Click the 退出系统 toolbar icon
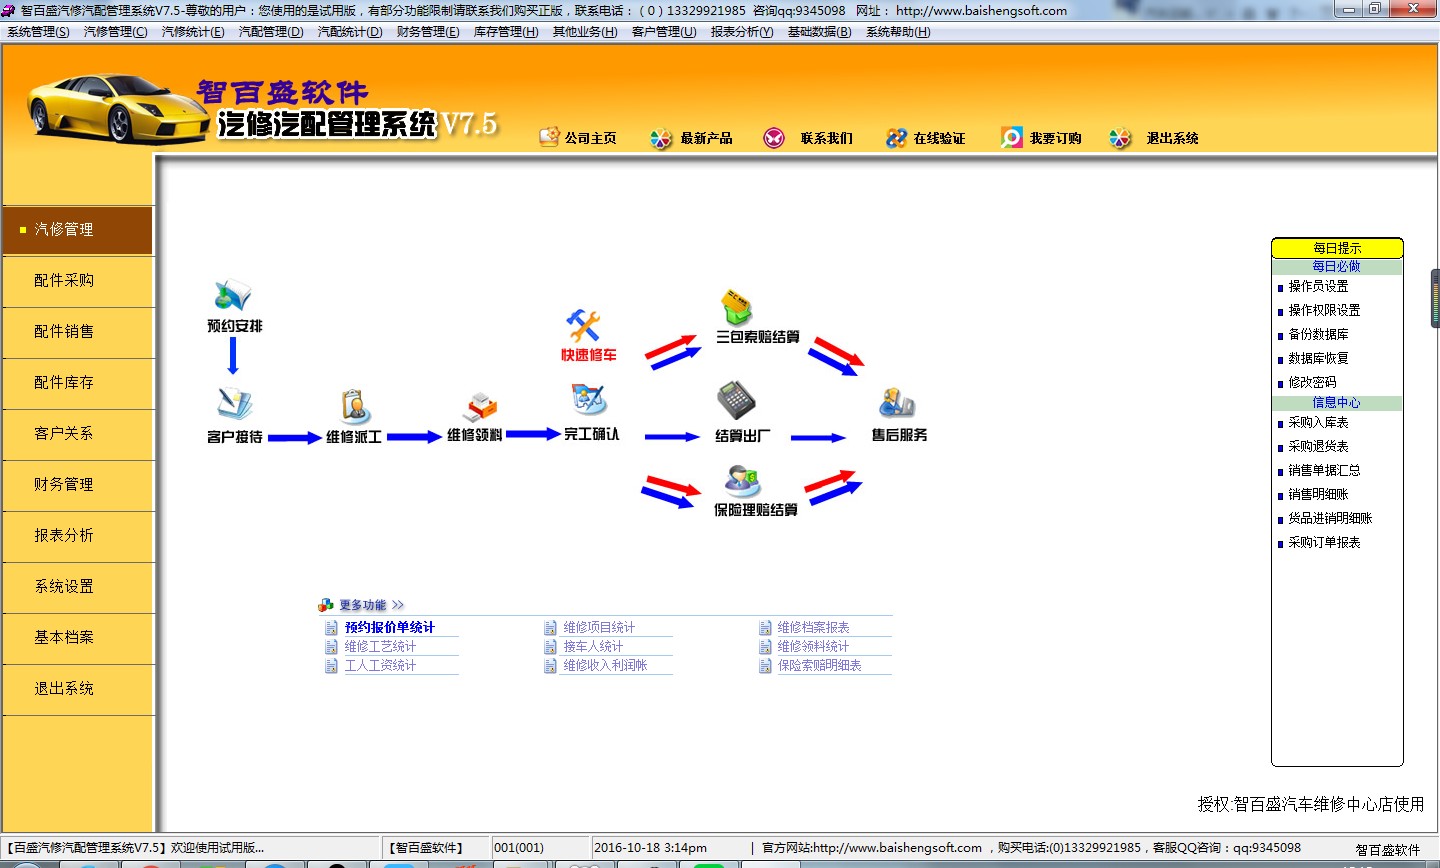Viewport: 1440px width, 868px height. click(x=1120, y=138)
